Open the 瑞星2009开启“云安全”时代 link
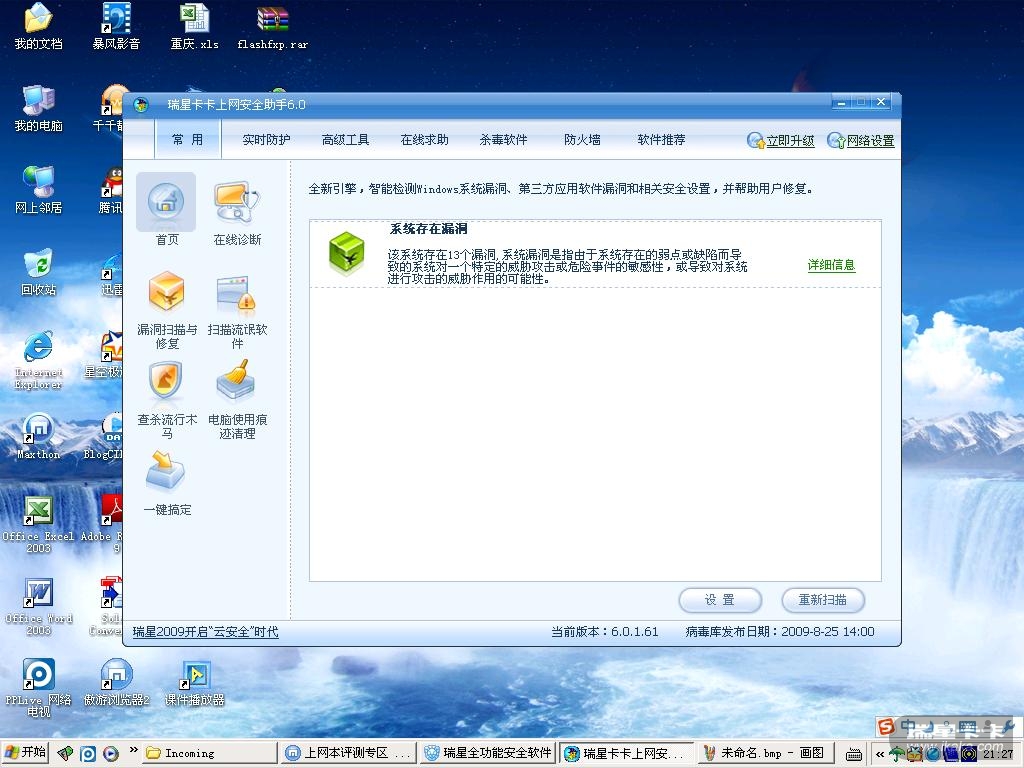The image size is (1024, 768). pyautogui.click(x=205, y=632)
